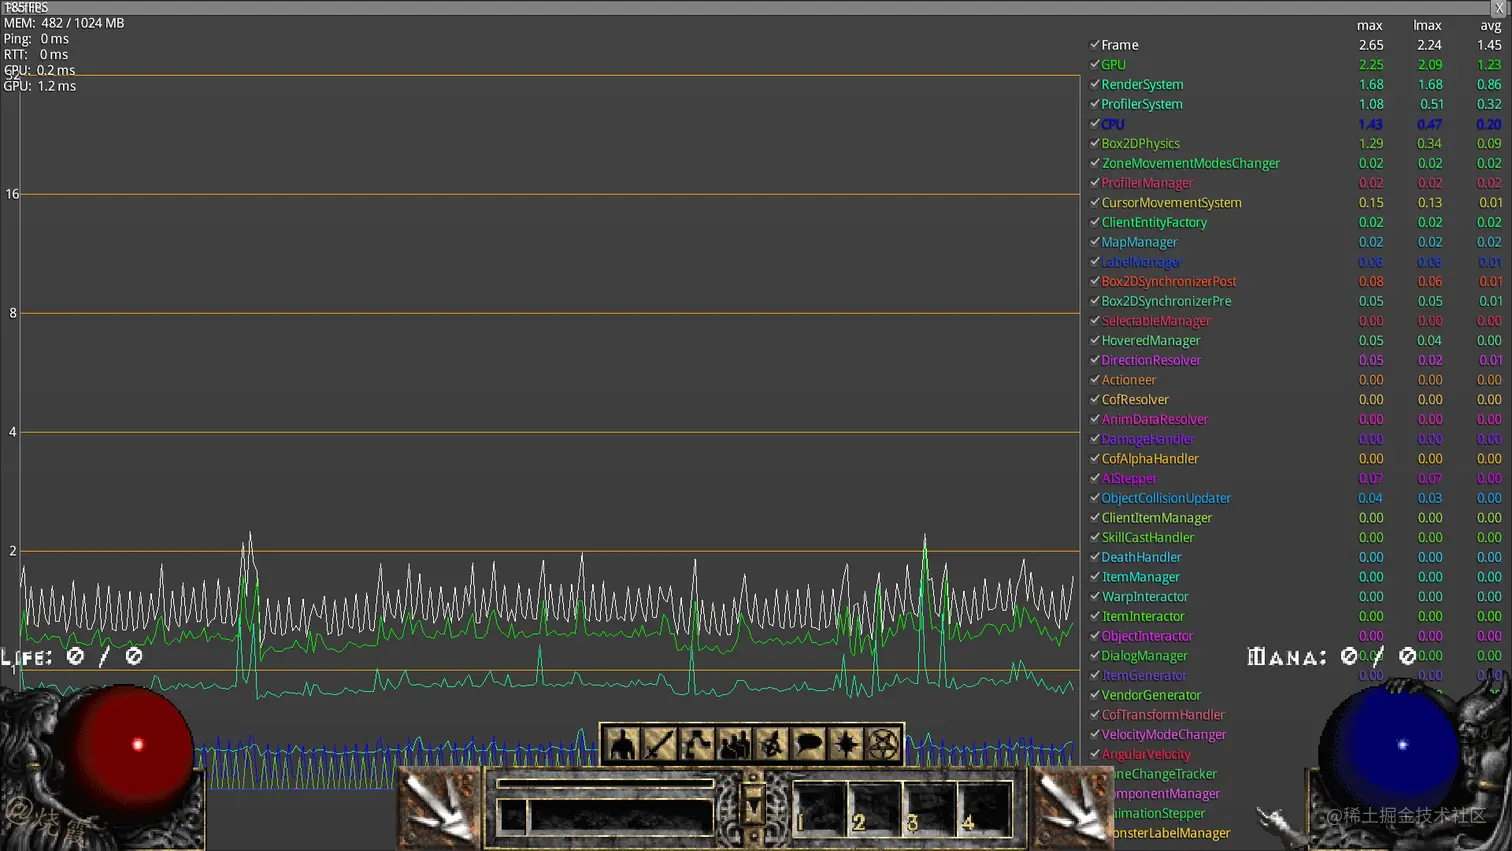Toggle the blue CPU checkbox
The width and height of the screenshot is (1512, 851).
1095,124
